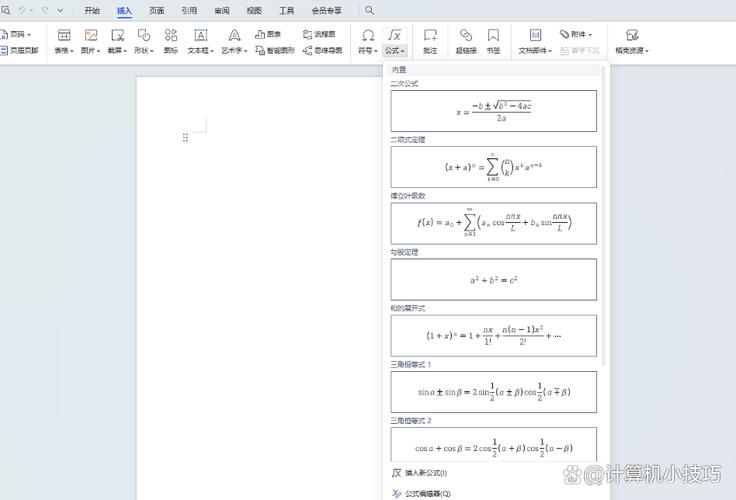Expand the 图片 dropdown arrow
This screenshot has width=736, height=500.
[x=99, y=51]
